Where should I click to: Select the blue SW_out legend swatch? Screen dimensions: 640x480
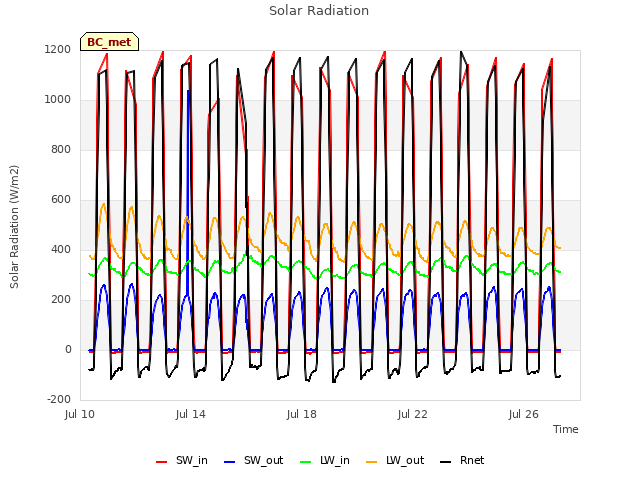click(230, 462)
